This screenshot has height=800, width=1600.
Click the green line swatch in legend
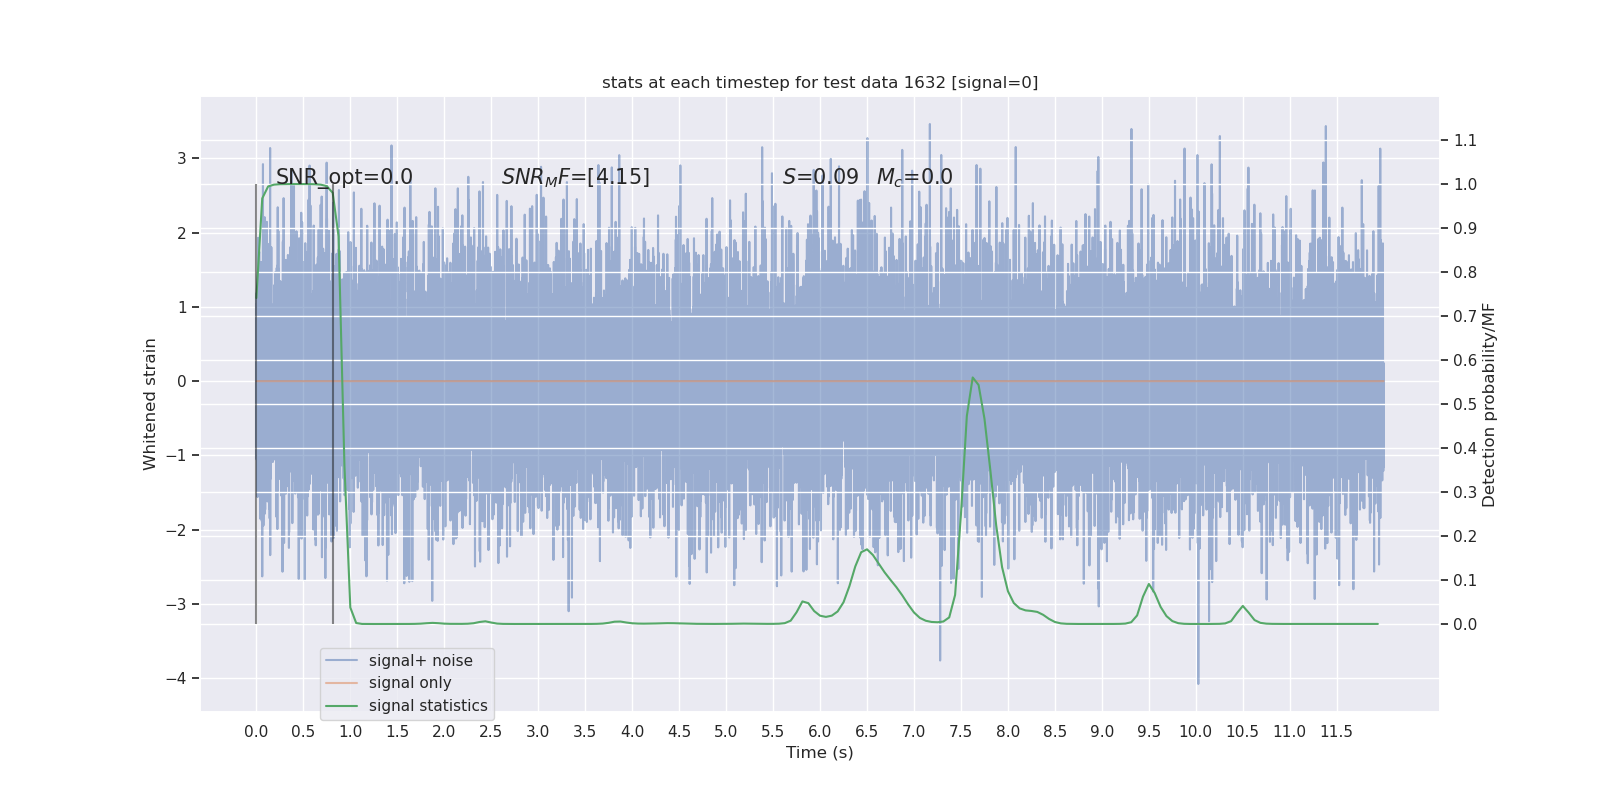click(341, 706)
